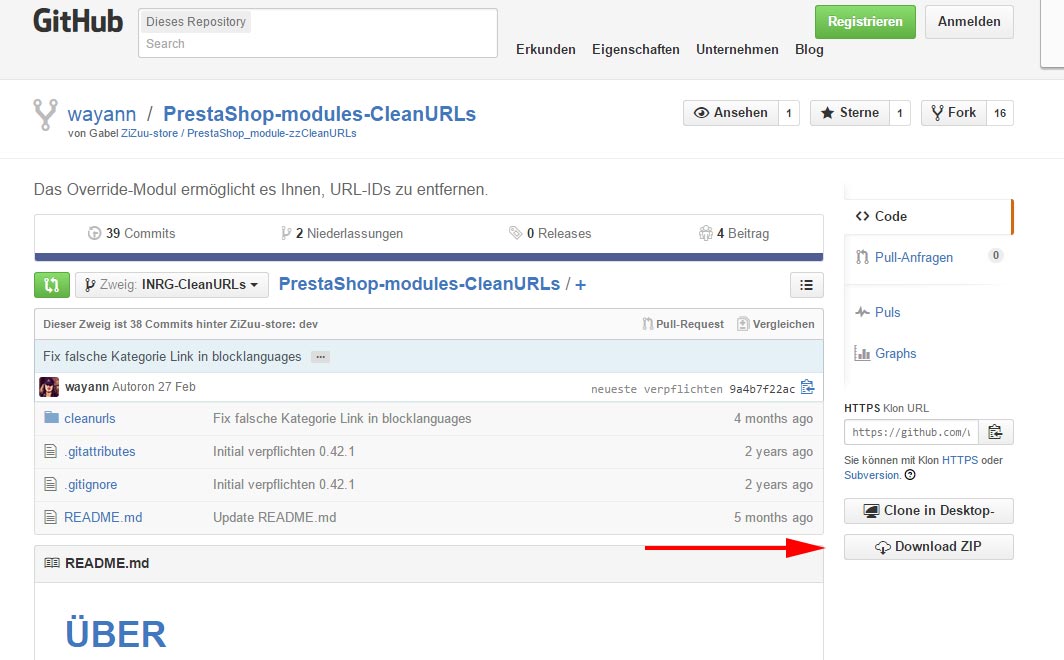
Task: View the 39 Commits link
Action: (x=132, y=233)
